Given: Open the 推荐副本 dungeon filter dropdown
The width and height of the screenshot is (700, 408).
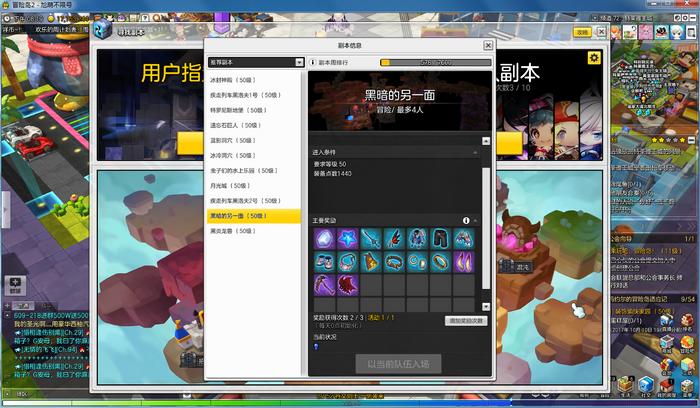Looking at the screenshot, I should (256, 62).
